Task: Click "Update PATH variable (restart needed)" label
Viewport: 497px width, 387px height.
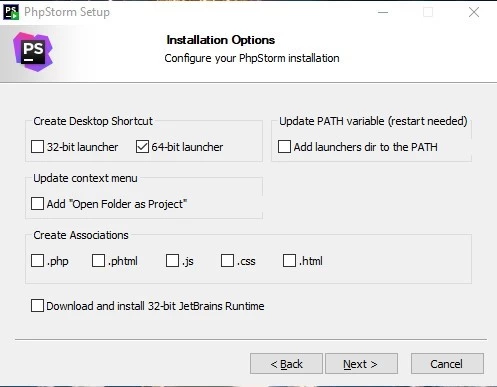Action: [x=373, y=121]
